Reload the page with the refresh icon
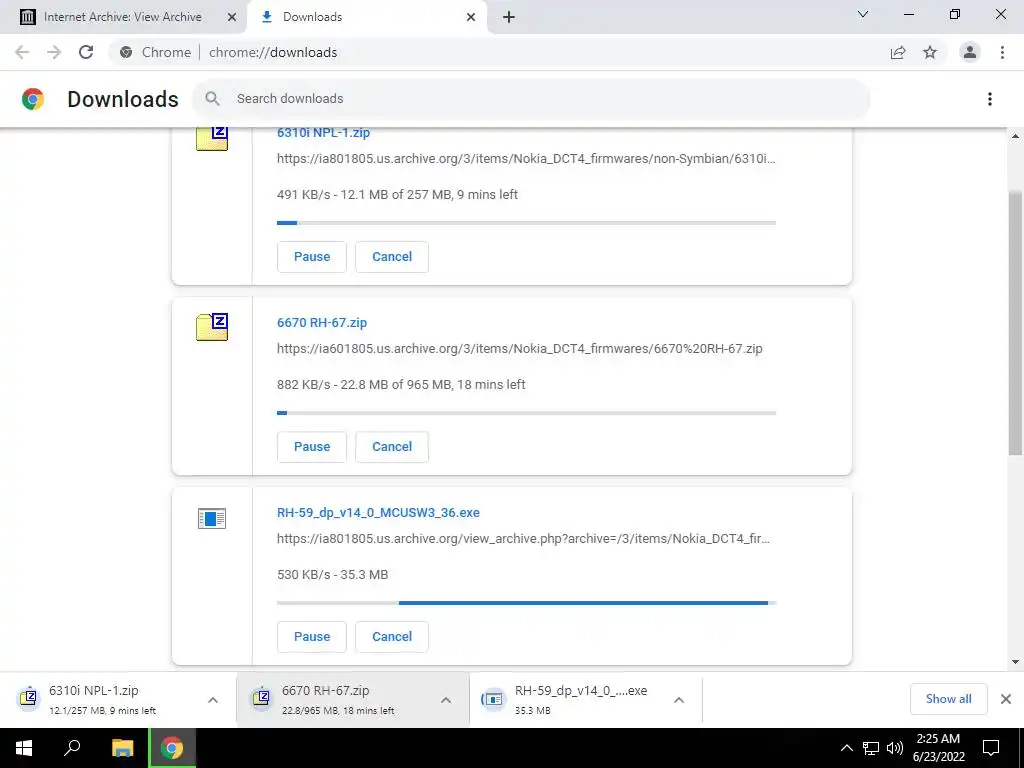The image size is (1024, 768). pyautogui.click(x=86, y=52)
